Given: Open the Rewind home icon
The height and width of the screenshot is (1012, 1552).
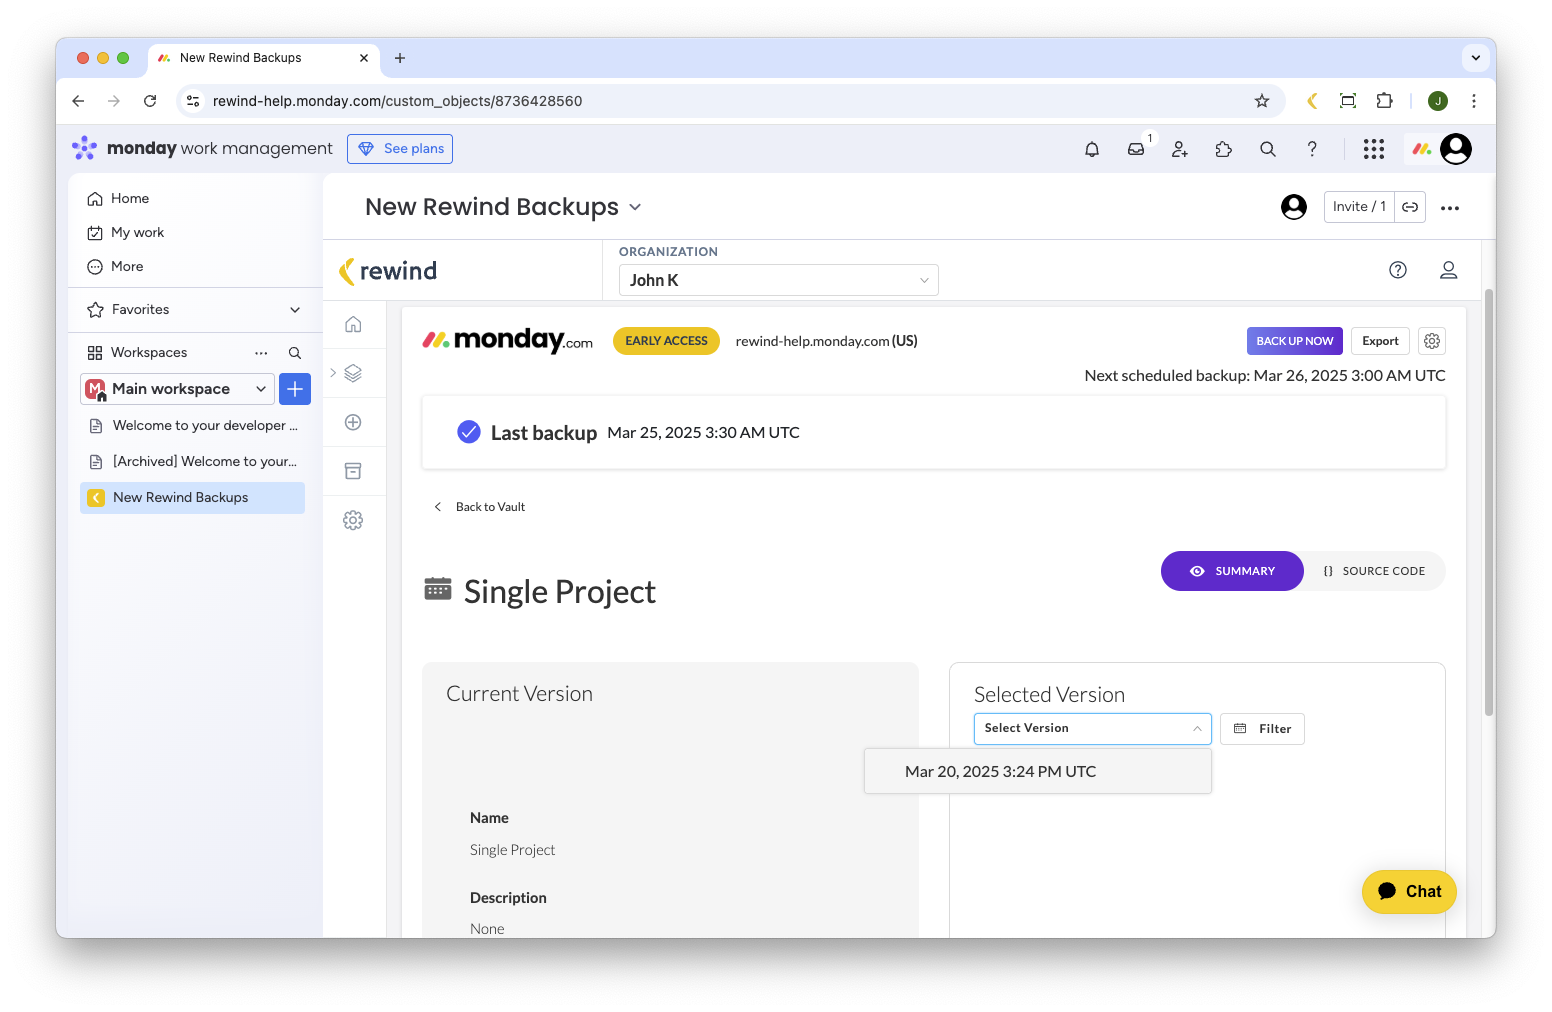Looking at the screenshot, I should click(x=353, y=324).
